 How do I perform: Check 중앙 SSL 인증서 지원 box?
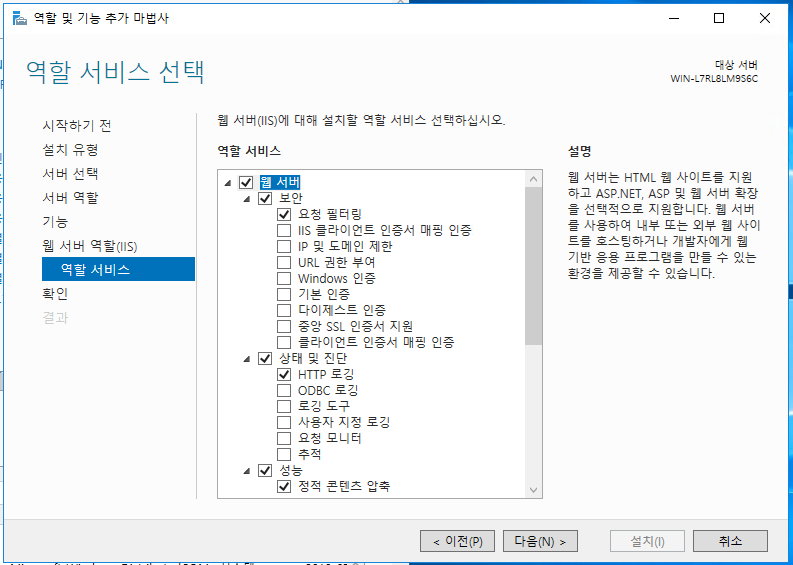[x=284, y=326]
